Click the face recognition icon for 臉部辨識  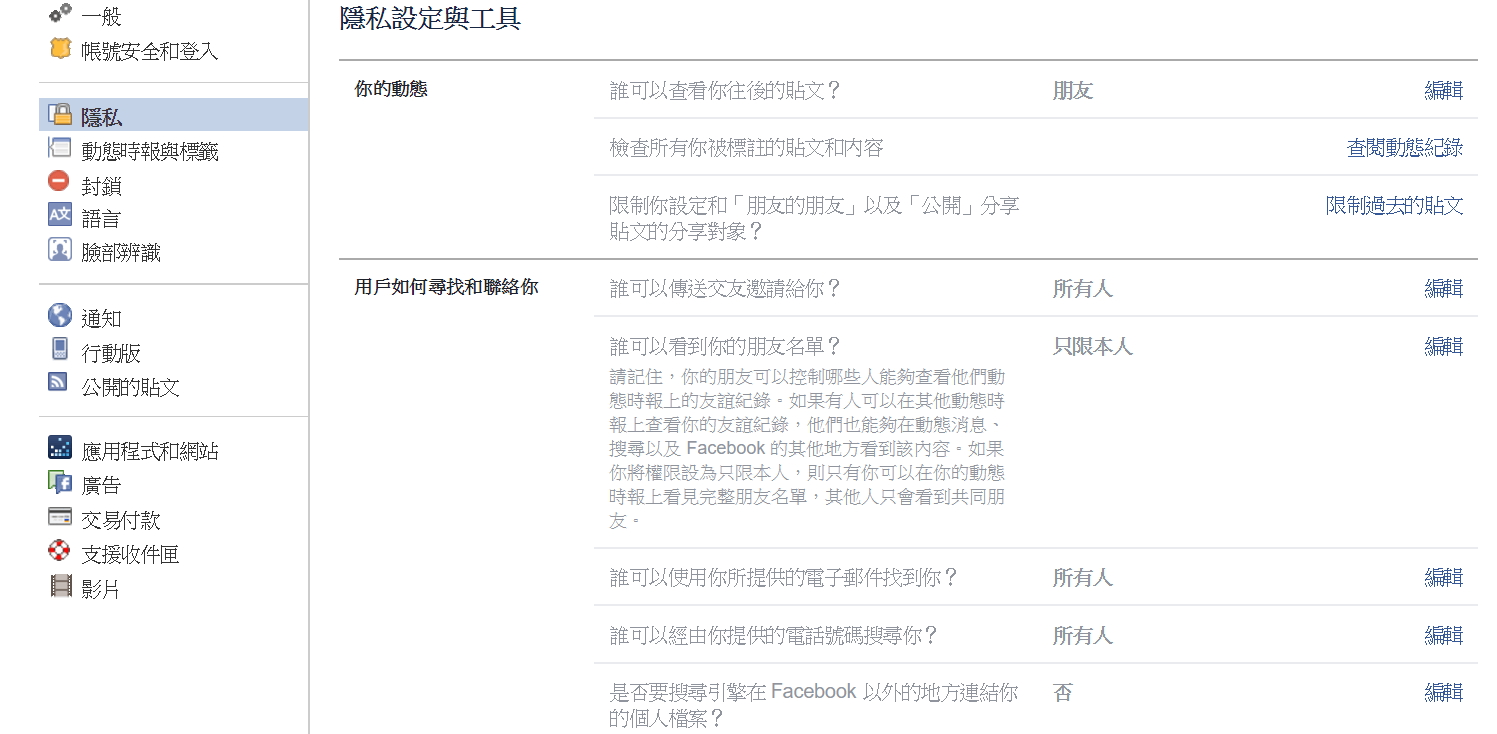pos(60,250)
